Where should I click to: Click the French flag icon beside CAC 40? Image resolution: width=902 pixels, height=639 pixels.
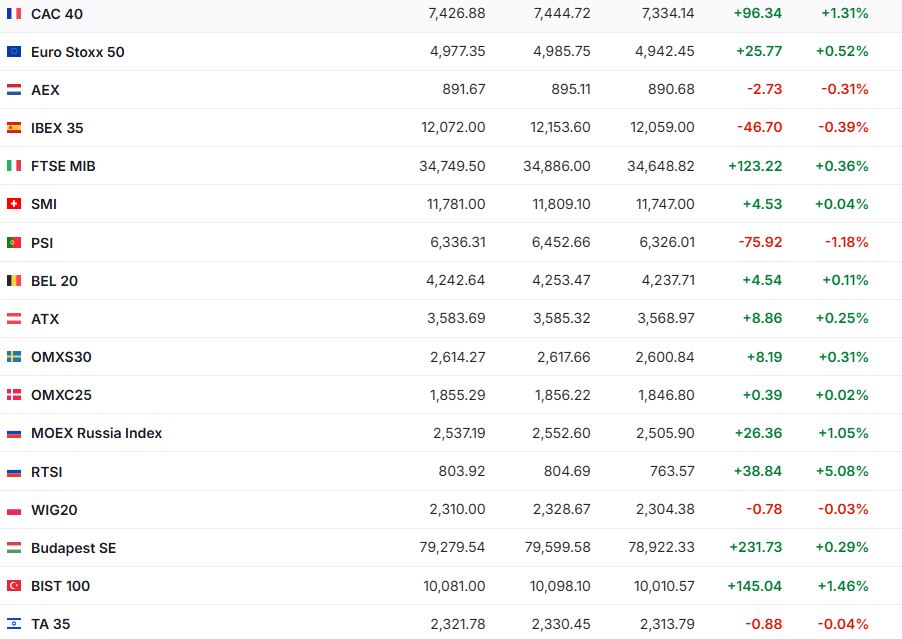point(14,14)
